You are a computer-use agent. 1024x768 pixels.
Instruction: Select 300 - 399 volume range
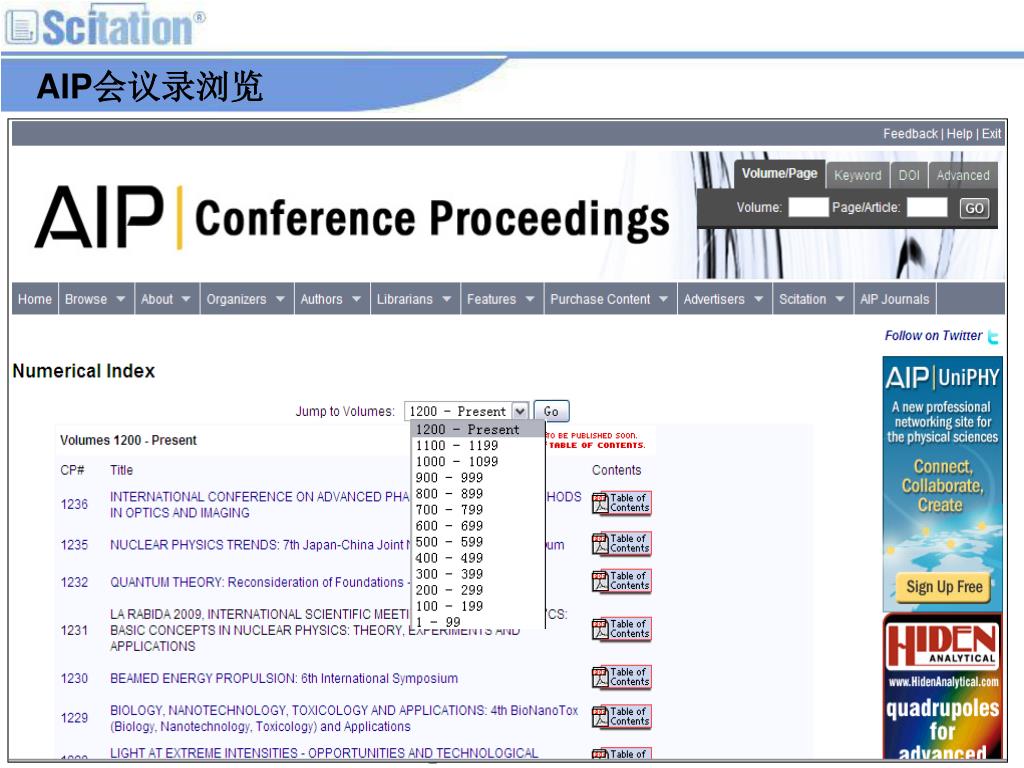pos(478,574)
